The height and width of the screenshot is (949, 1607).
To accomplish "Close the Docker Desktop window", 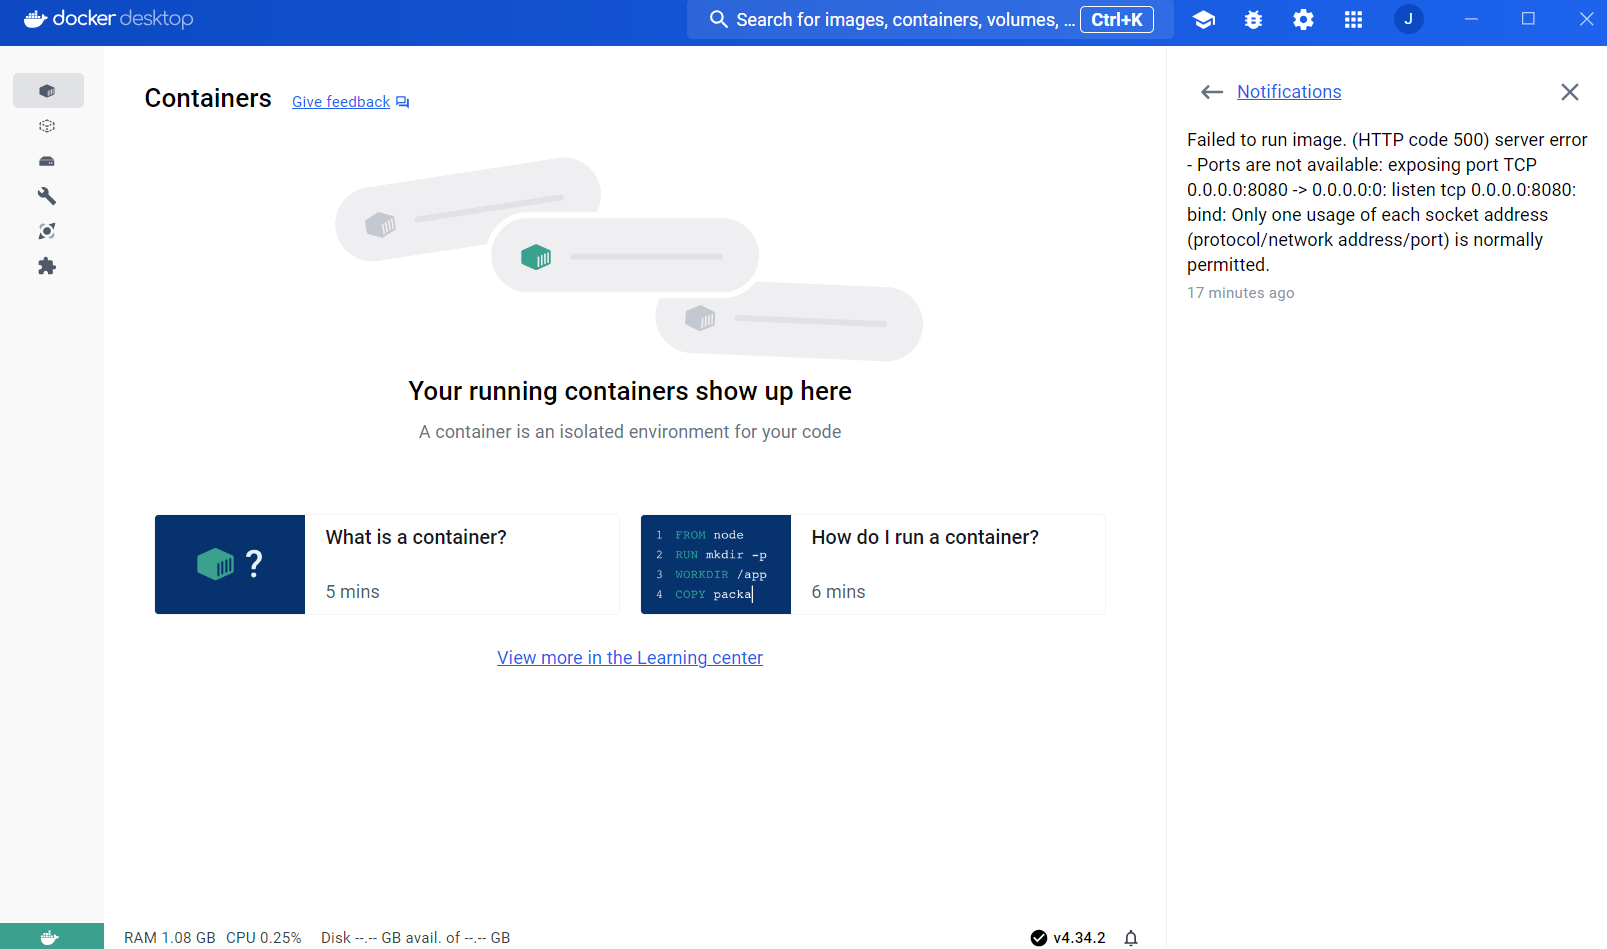I will pos(1586,19).
